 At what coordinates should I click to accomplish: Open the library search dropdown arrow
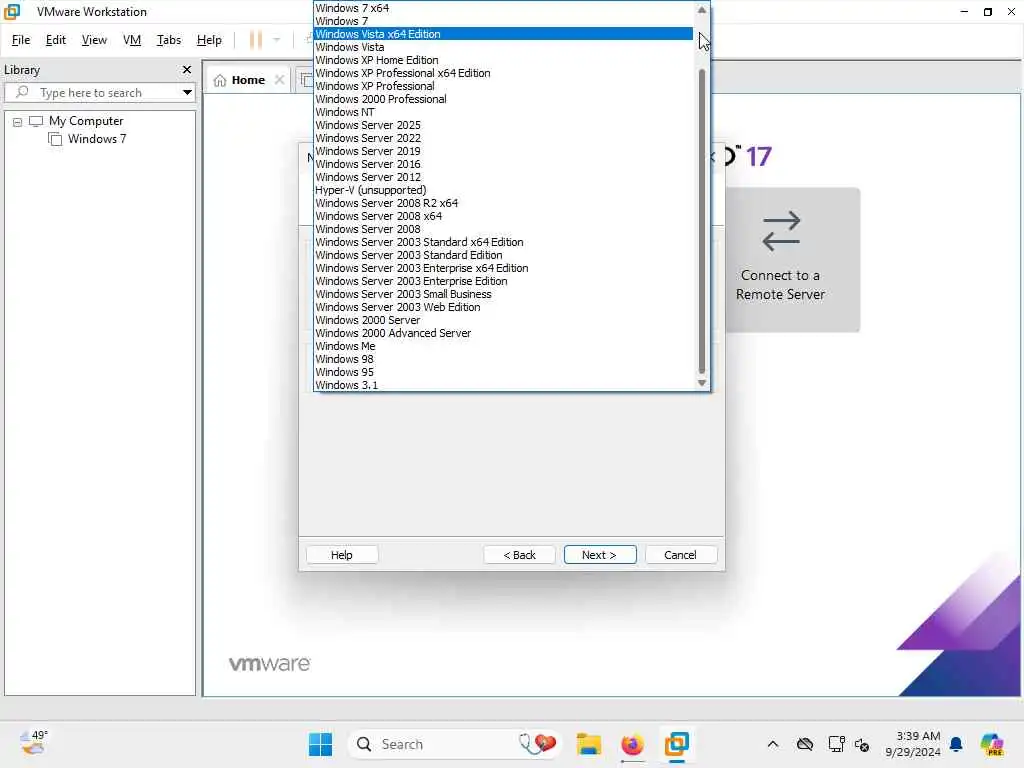[187, 92]
